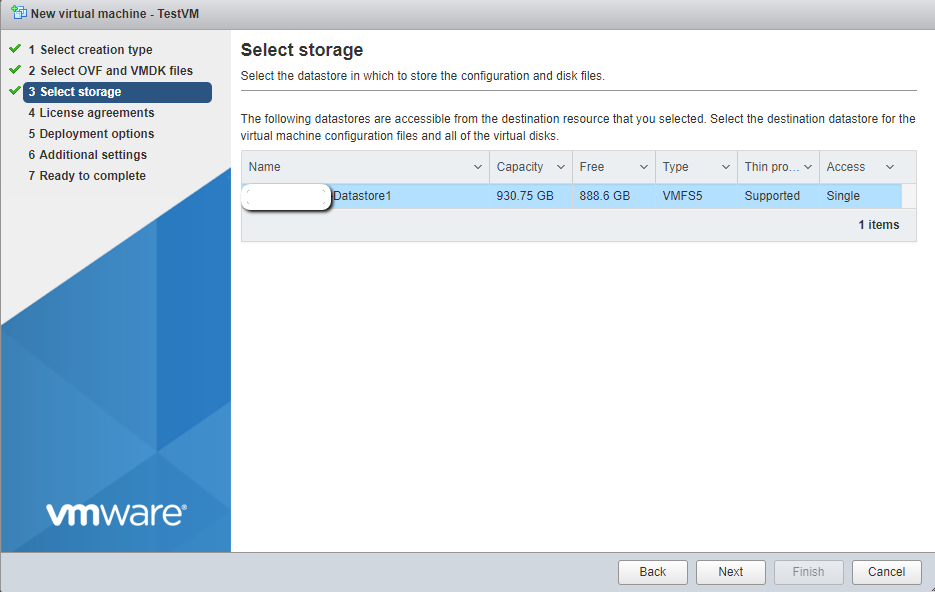Open the Access column dropdown arrow

[x=890, y=167]
